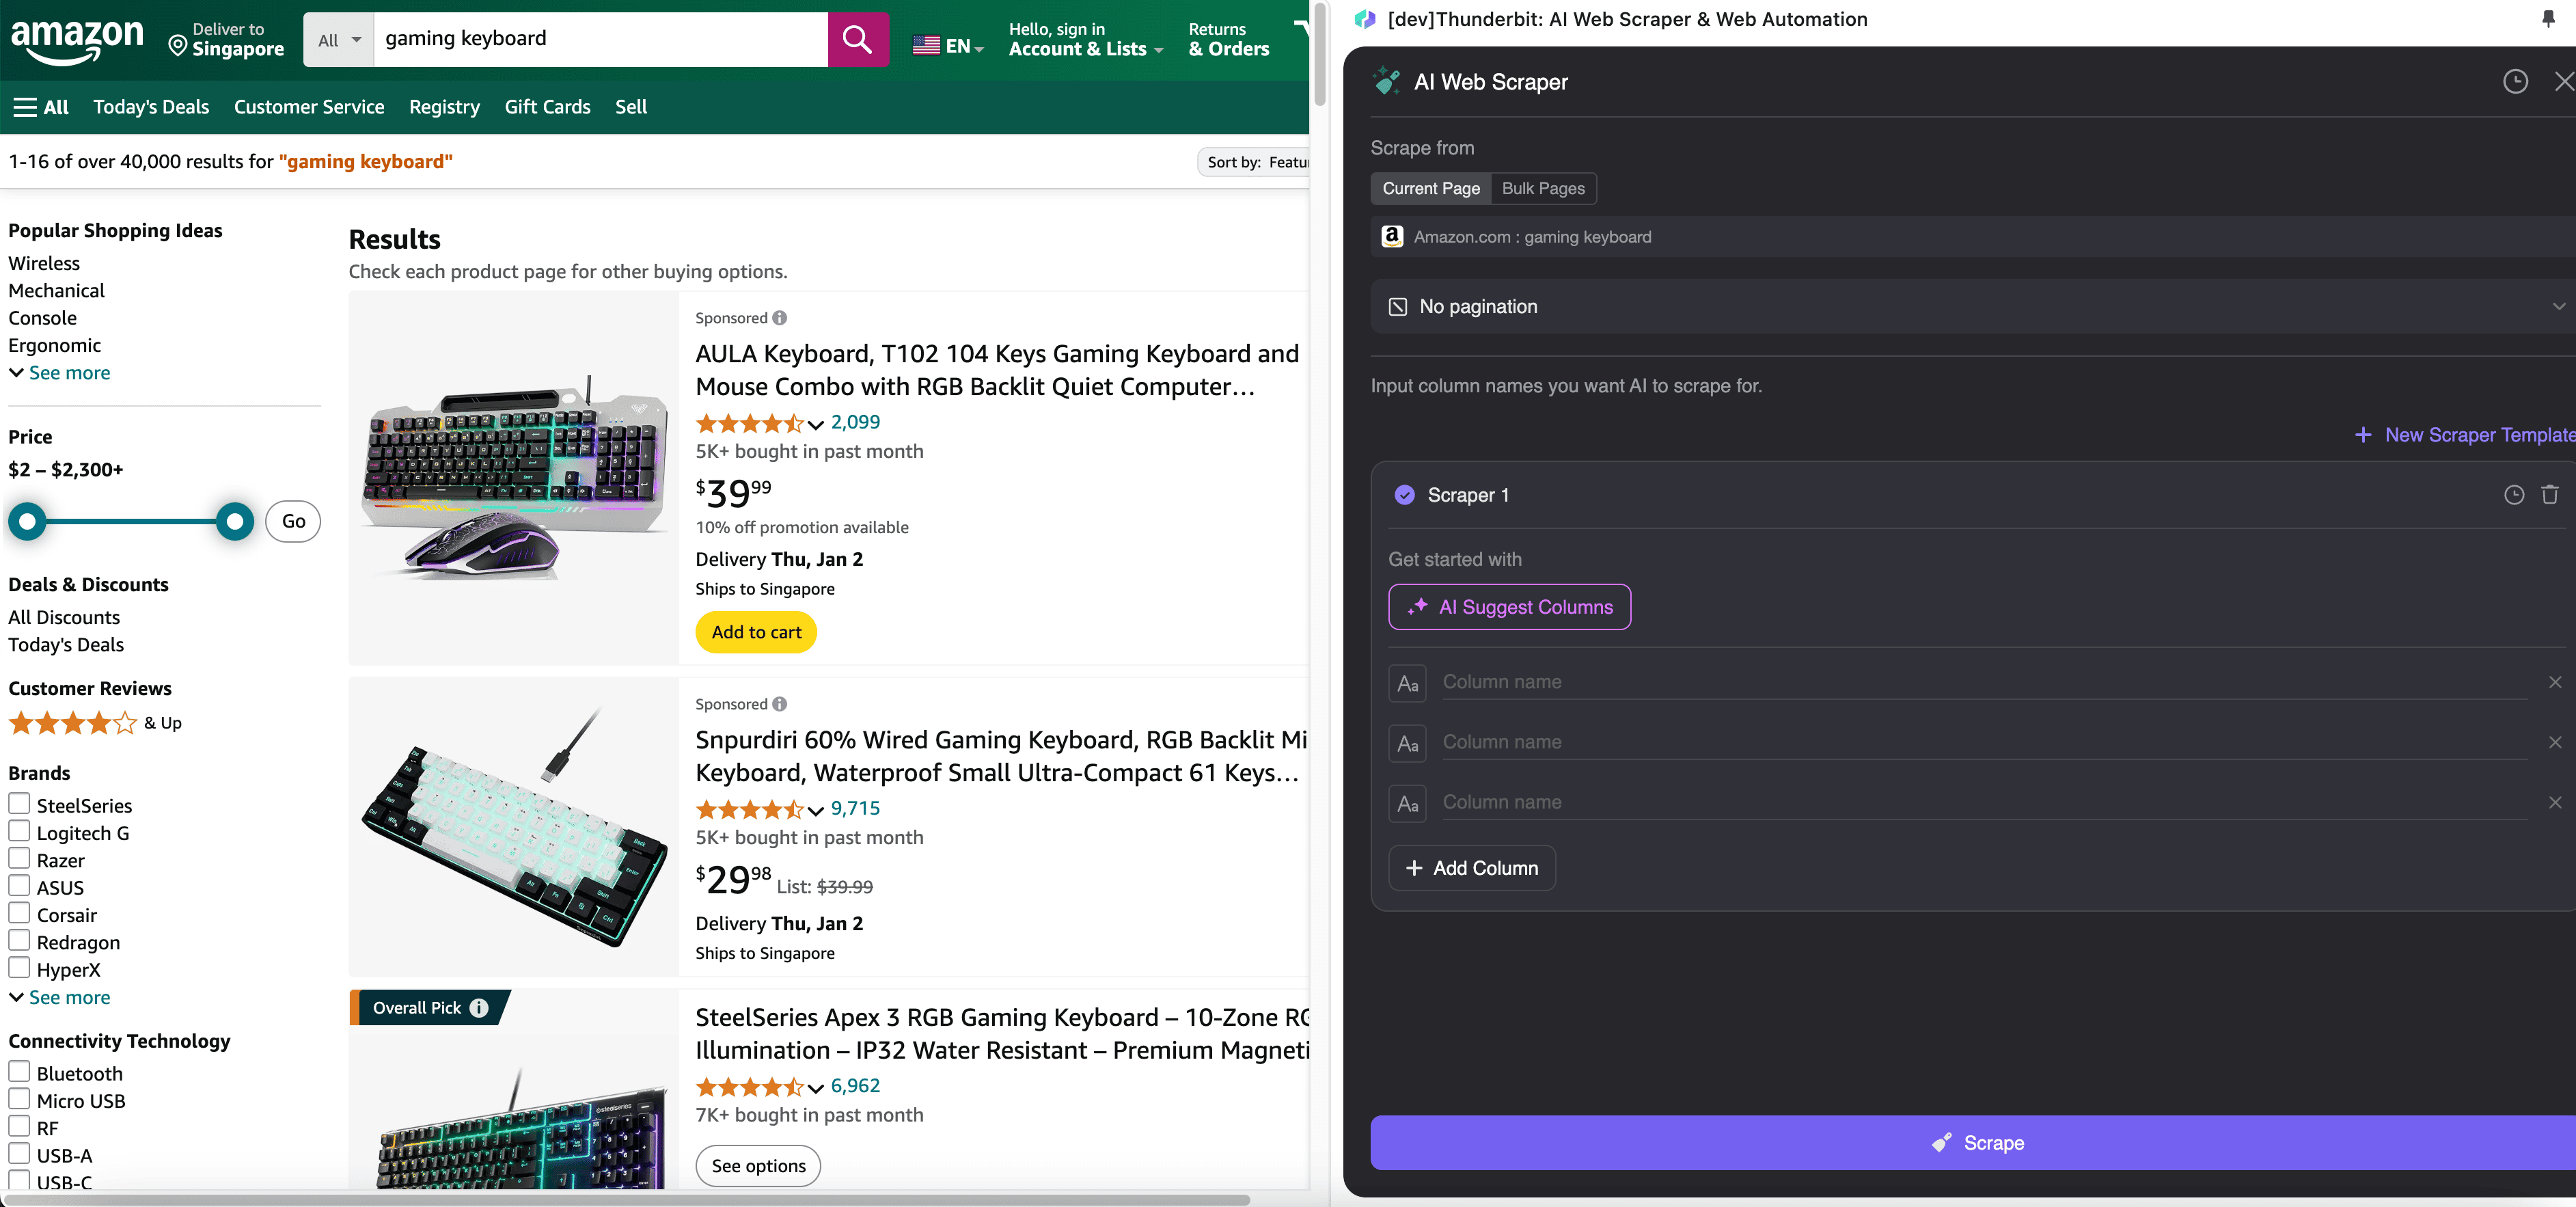
Task: Open rating breakdown chevron for Snpurdiri keyboard
Action: click(816, 811)
